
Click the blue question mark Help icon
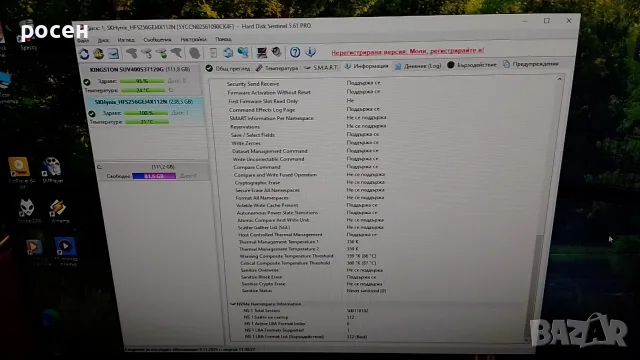[x=295, y=52]
